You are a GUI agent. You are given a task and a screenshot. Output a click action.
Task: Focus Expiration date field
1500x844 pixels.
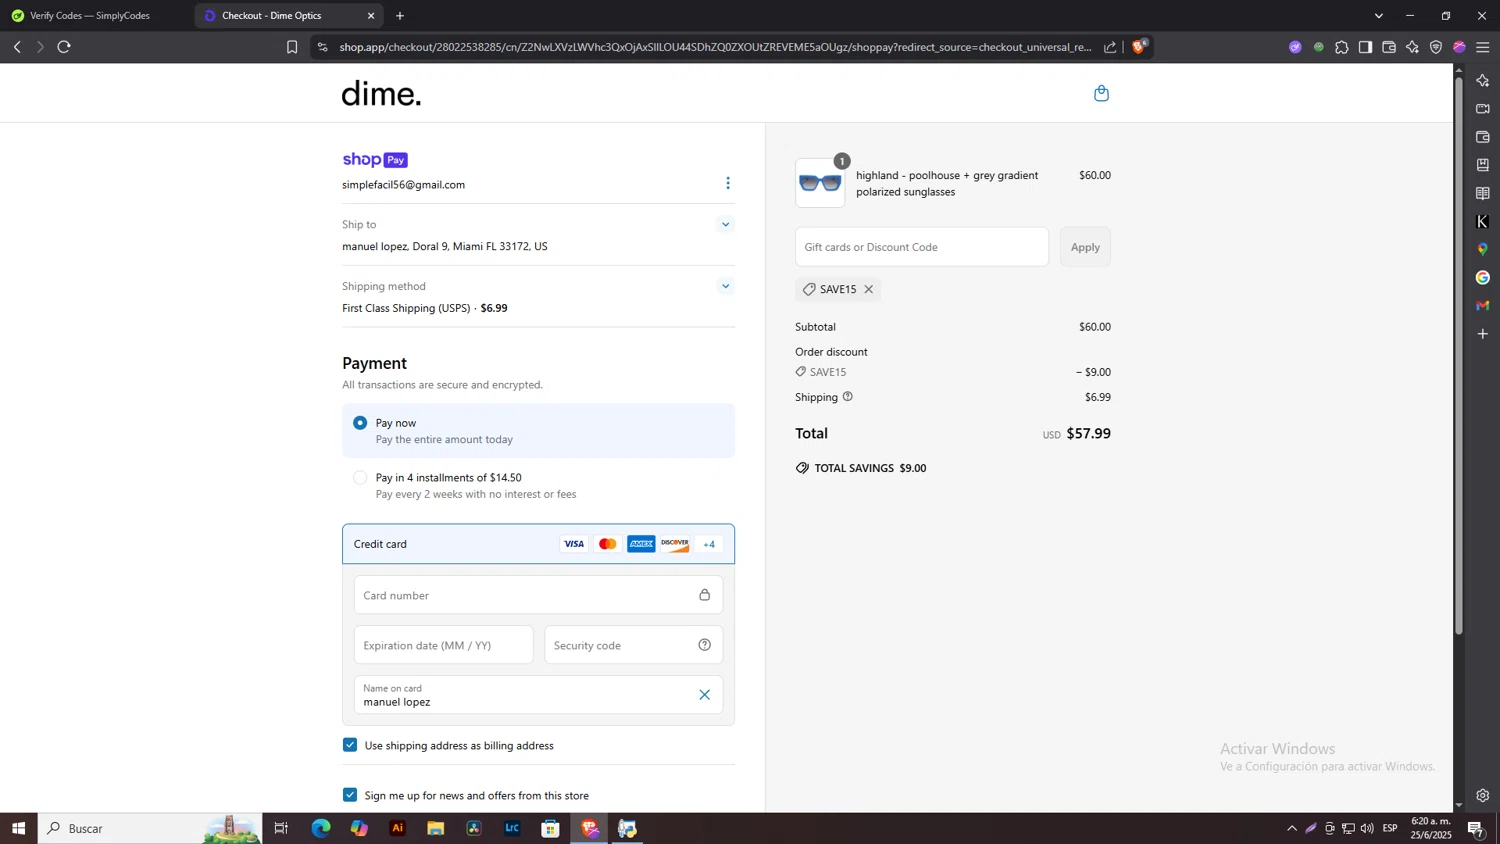pyautogui.click(x=443, y=645)
